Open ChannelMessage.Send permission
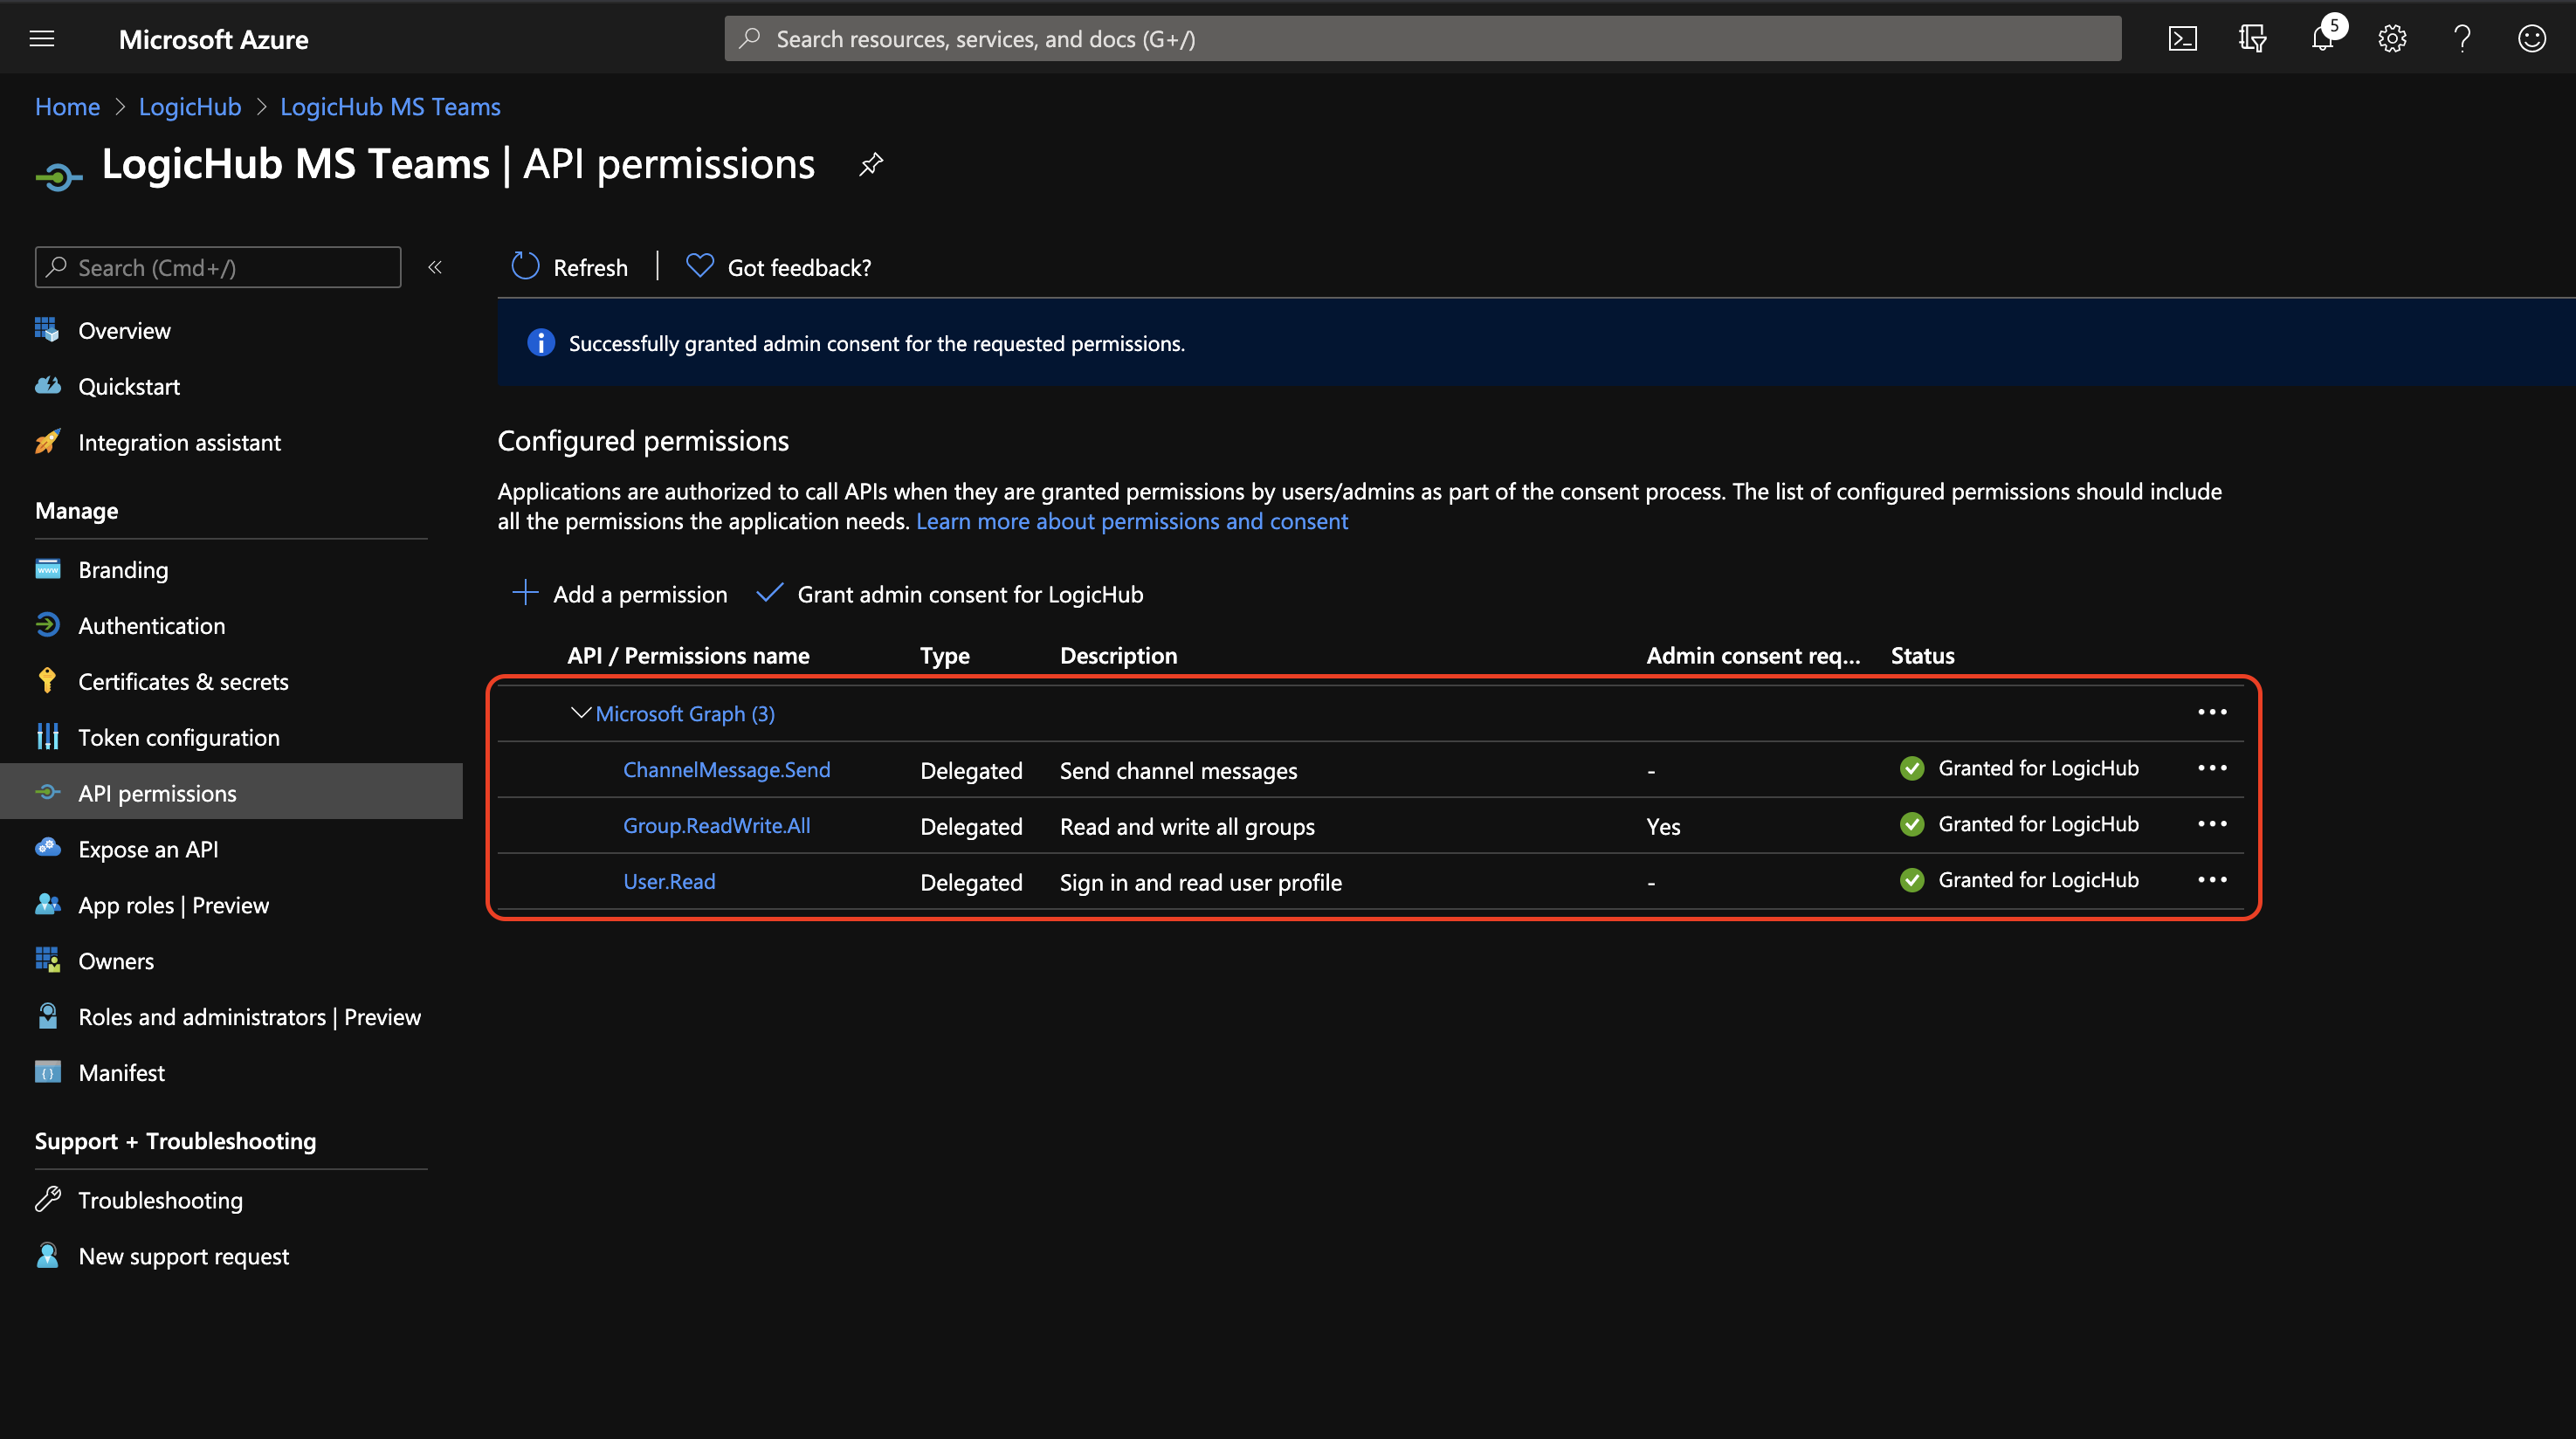The height and width of the screenshot is (1439, 2576). pyautogui.click(x=726, y=769)
